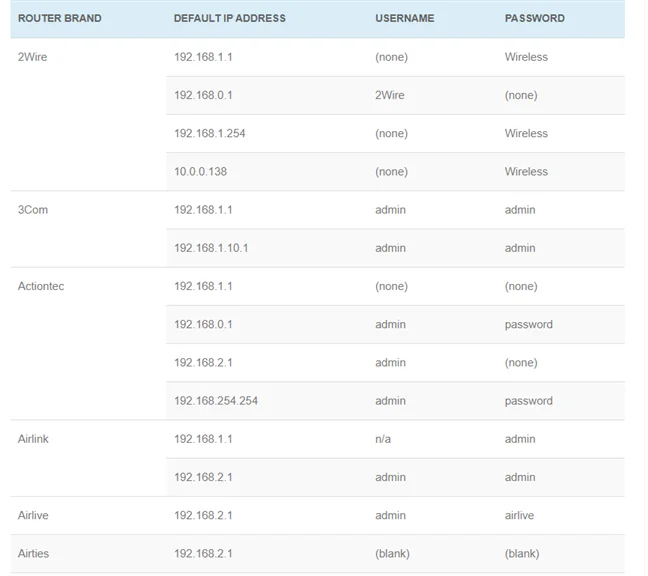
Task: Click 192.168.1.1 in the 2Wire row
Action: 203,57
